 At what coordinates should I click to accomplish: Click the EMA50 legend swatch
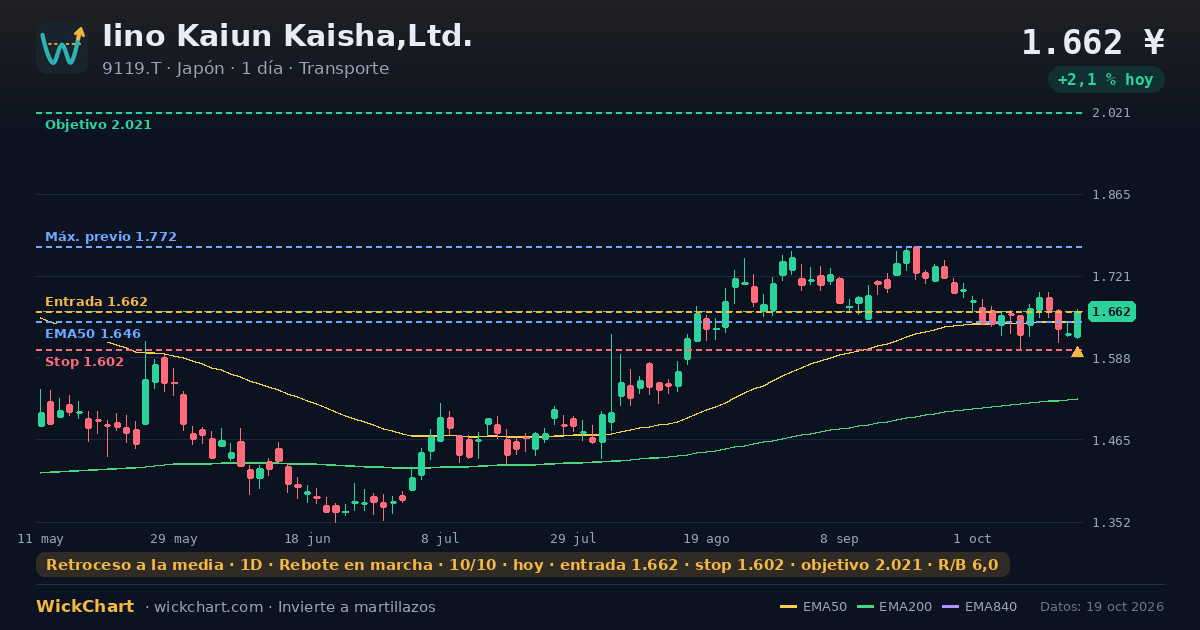(x=788, y=607)
